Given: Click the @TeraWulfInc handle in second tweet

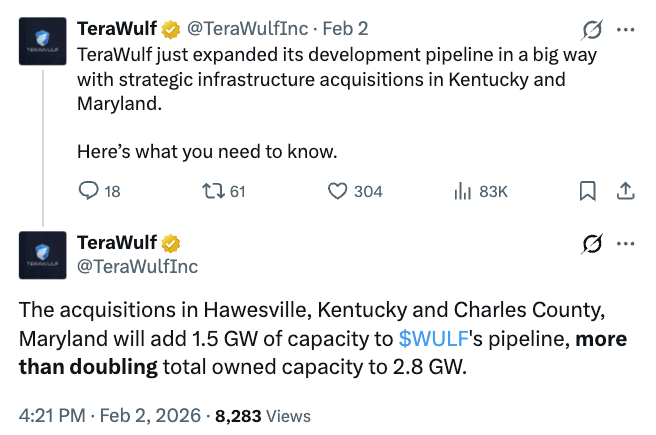Looking at the screenshot, I should [x=137, y=266].
